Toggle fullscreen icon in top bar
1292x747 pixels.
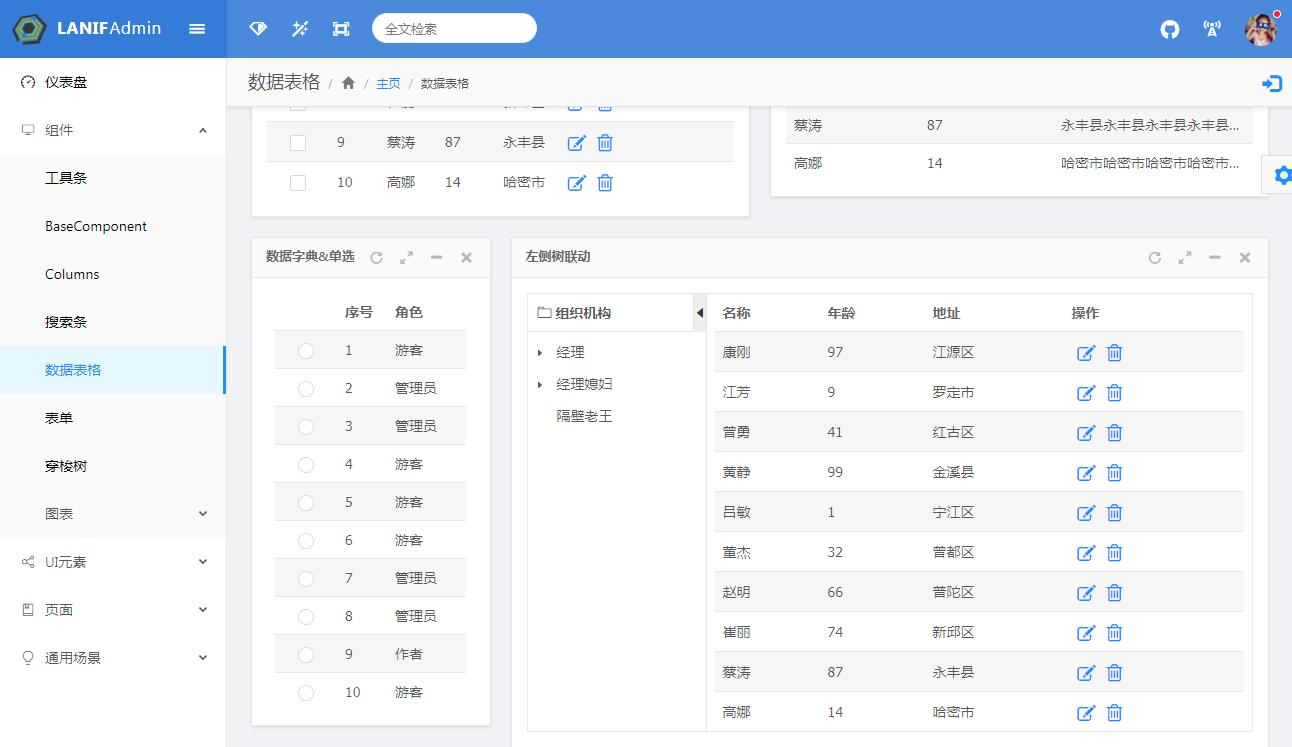(x=341, y=29)
